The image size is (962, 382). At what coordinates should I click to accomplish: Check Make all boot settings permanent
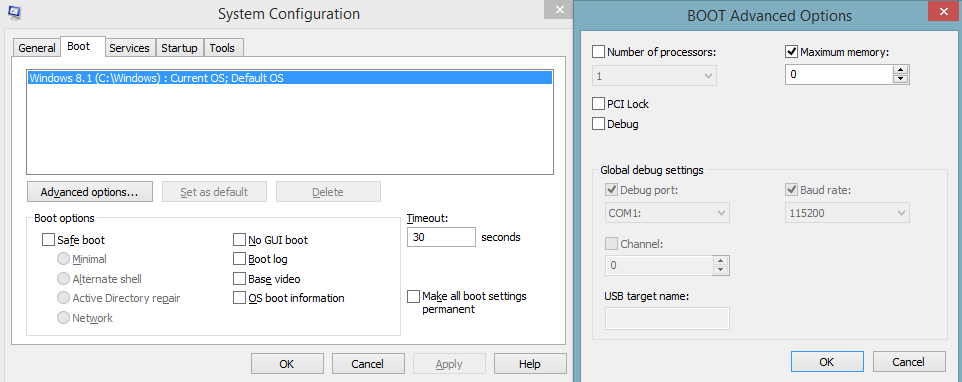(x=414, y=297)
